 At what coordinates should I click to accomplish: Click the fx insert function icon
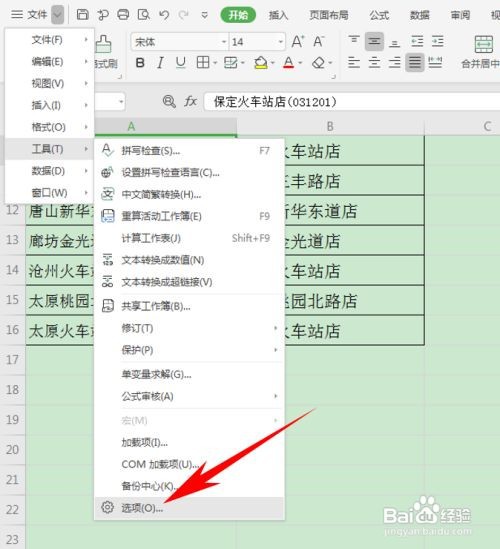pos(190,102)
